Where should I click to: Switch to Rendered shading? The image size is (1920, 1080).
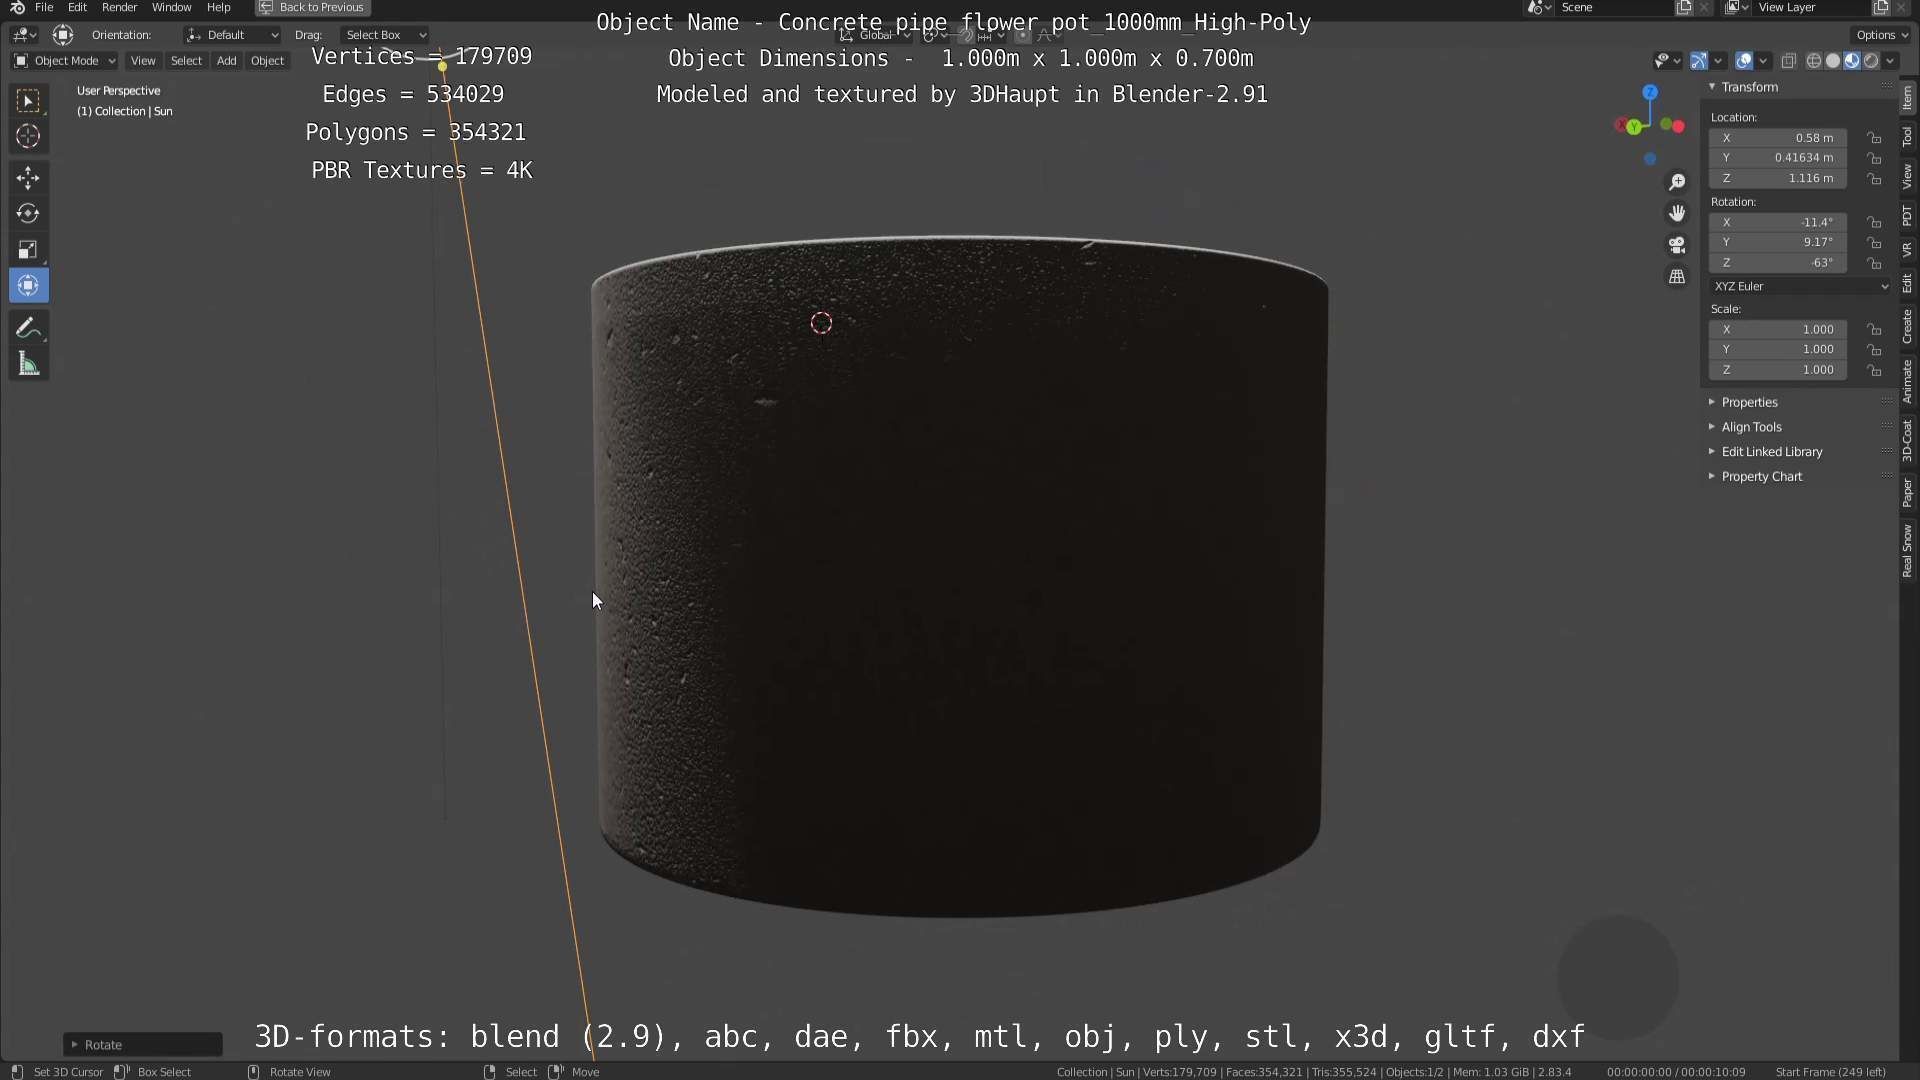[1871, 61]
